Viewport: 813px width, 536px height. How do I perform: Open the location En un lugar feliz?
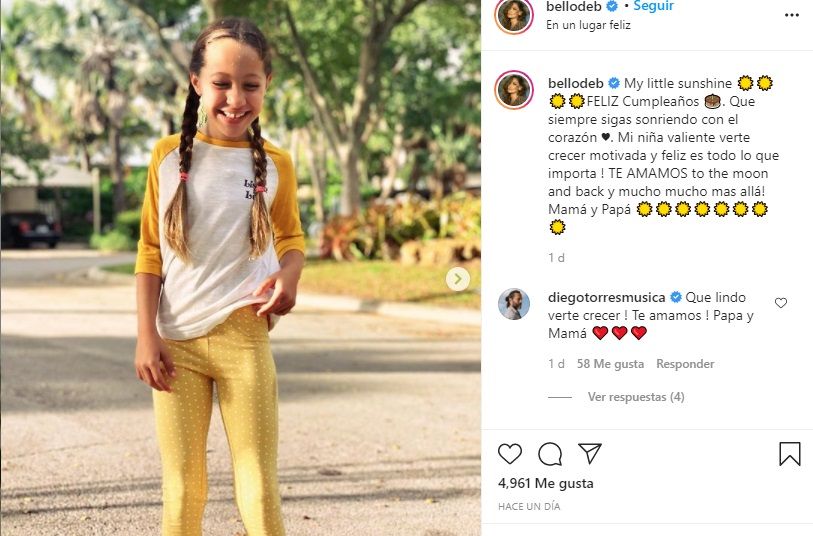pos(588,25)
